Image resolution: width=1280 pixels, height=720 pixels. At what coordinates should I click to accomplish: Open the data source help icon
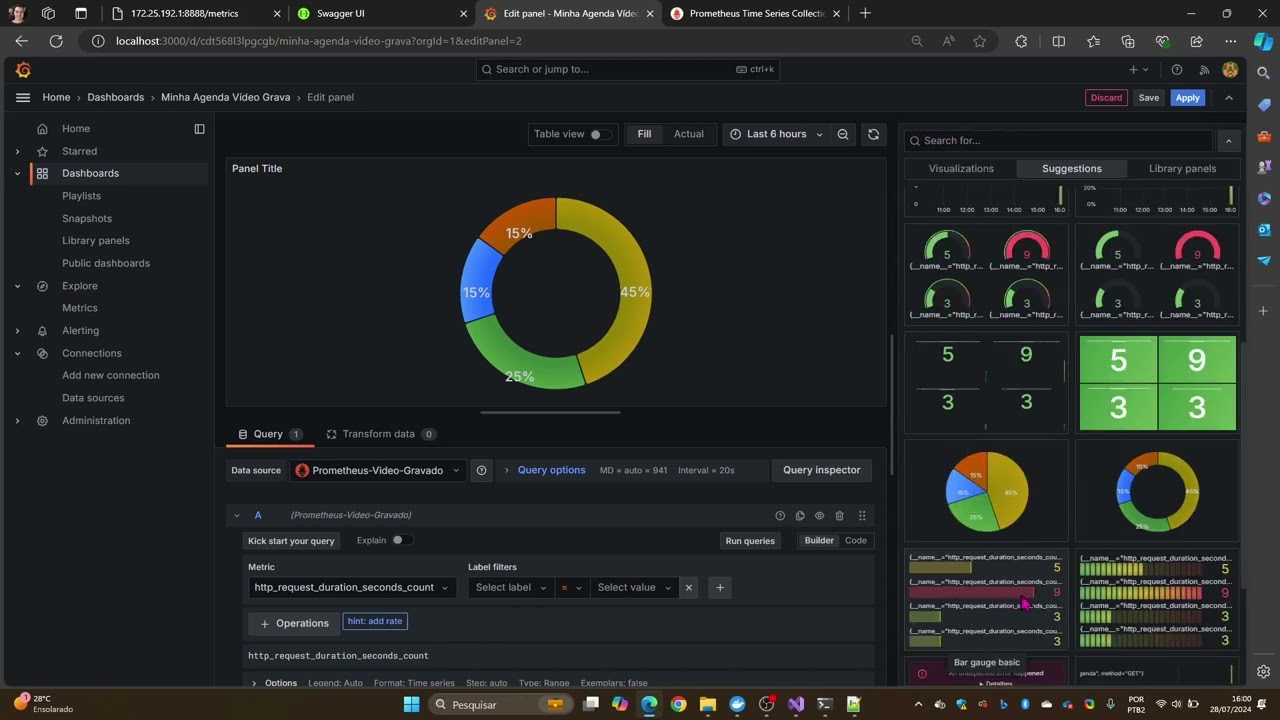point(481,470)
